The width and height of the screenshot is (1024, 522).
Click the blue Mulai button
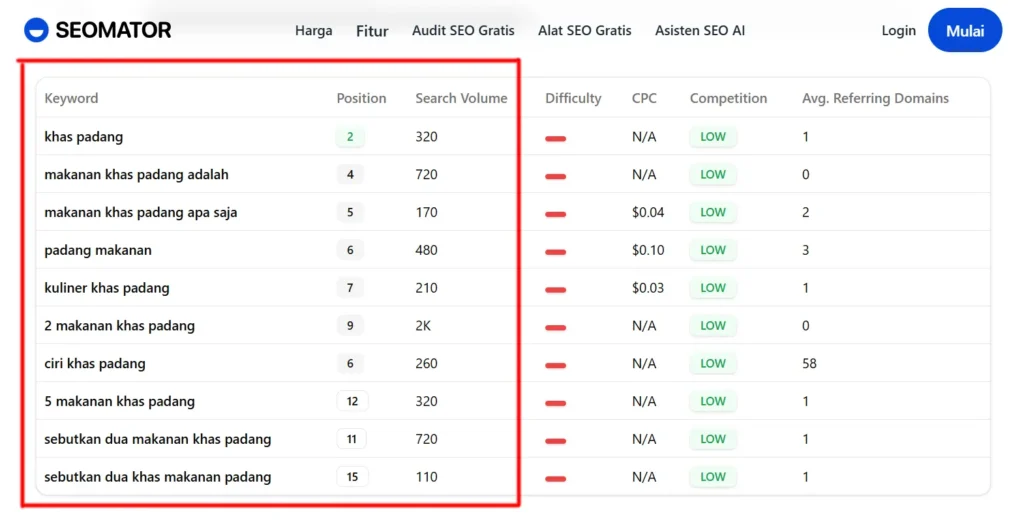(965, 30)
